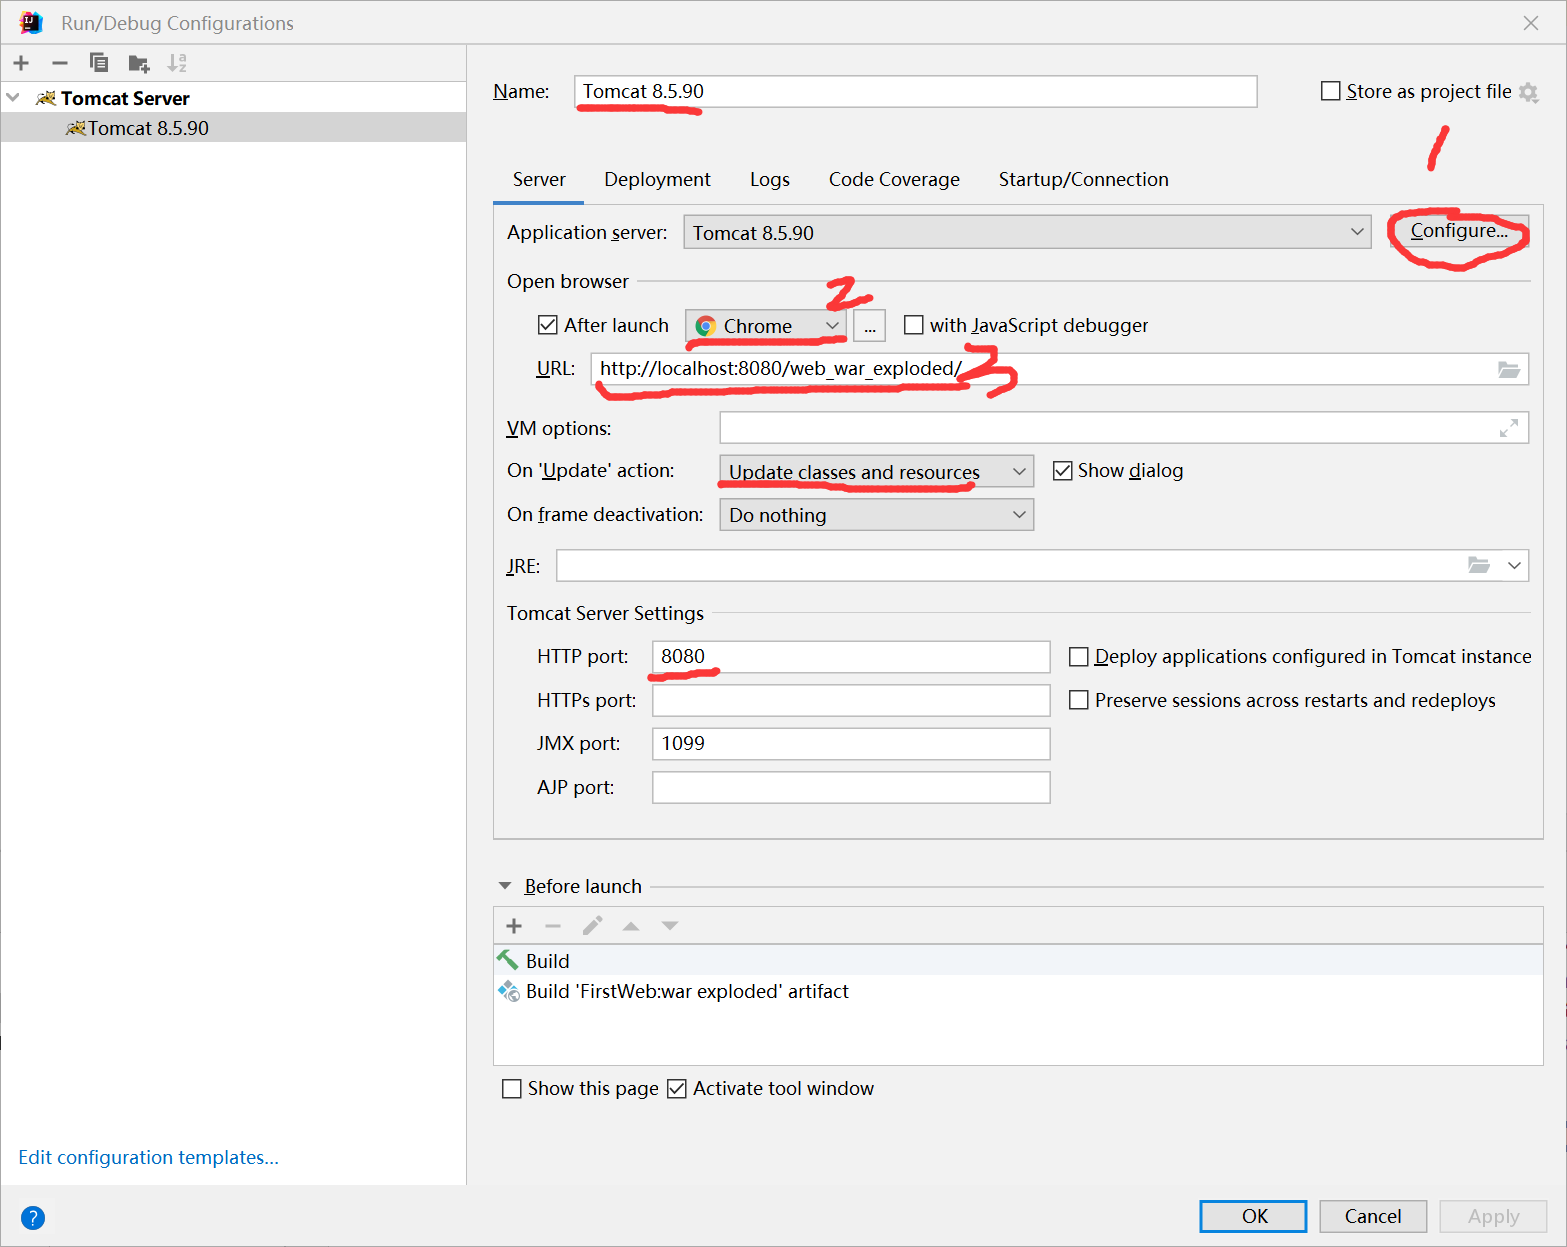
Task: Click the AJP port field
Action: point(851,787)
